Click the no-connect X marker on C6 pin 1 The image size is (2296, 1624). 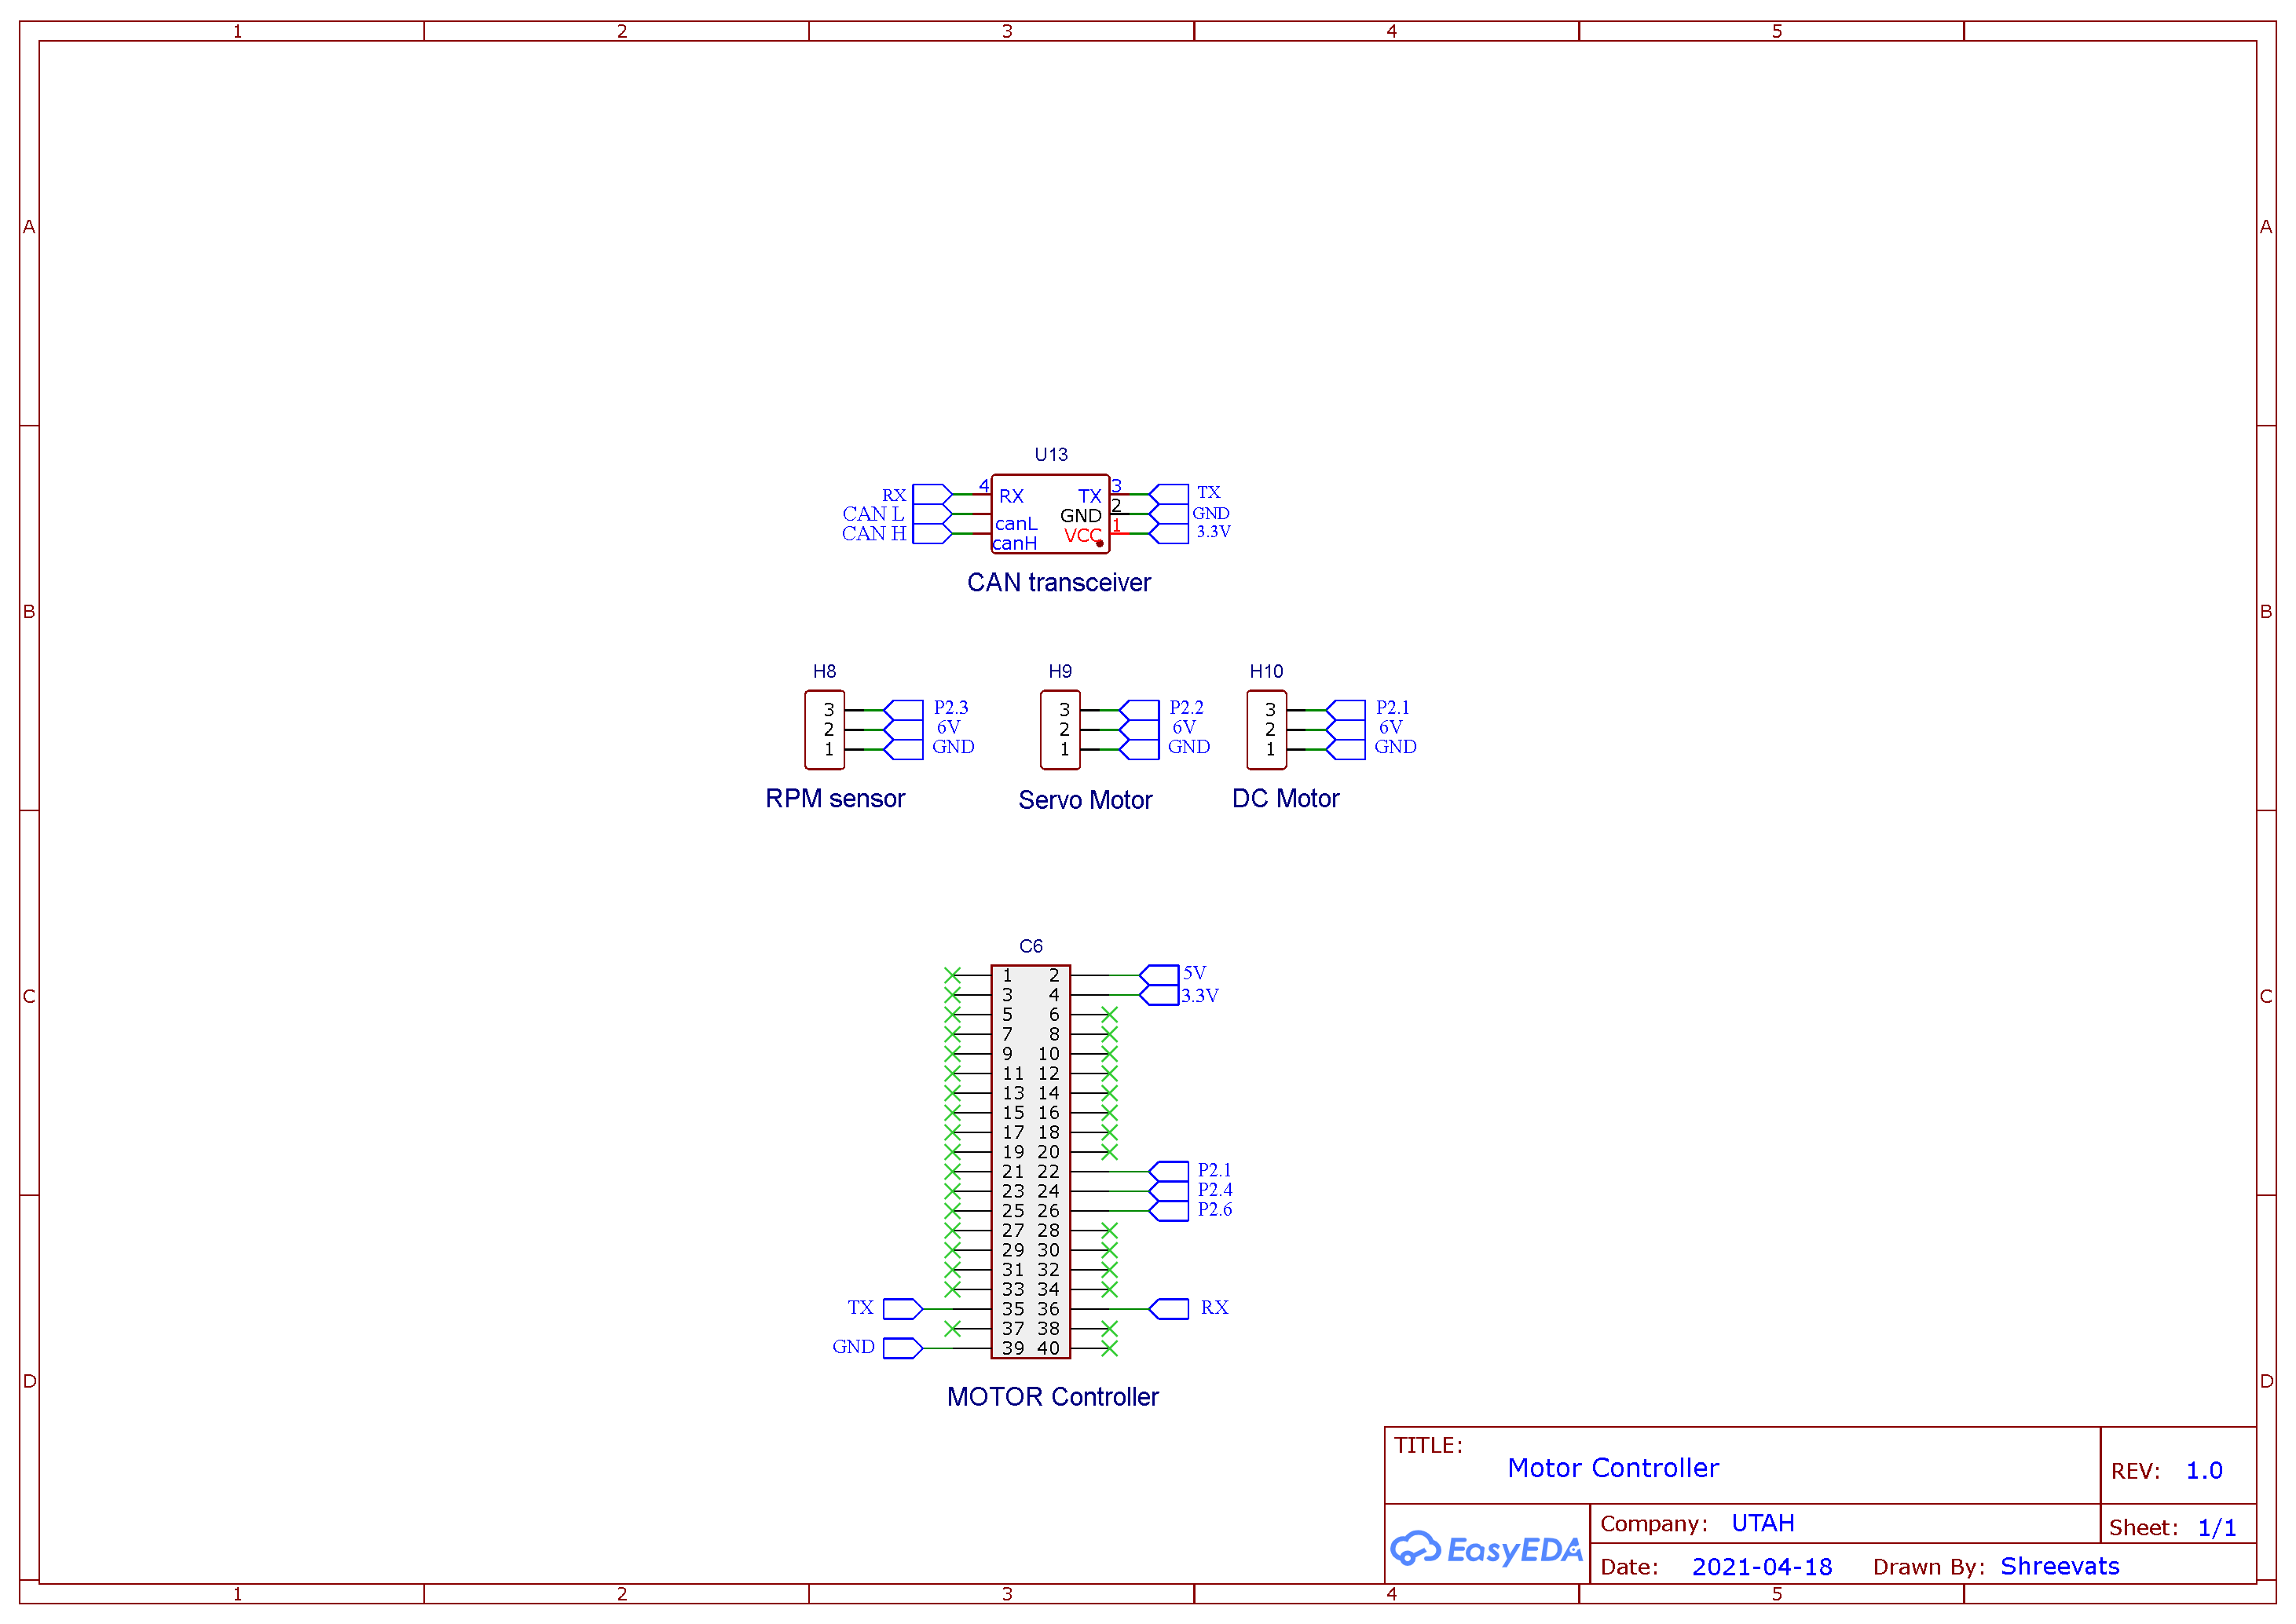coord(952,974)
